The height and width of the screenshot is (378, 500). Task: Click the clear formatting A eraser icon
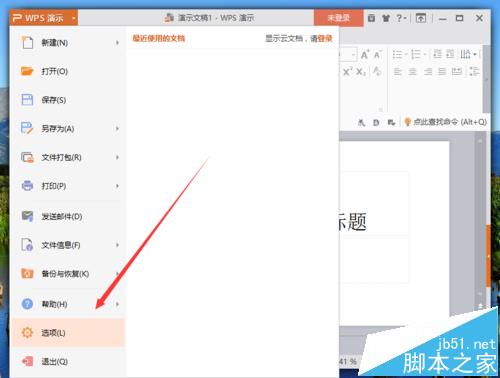coord(377,71)
